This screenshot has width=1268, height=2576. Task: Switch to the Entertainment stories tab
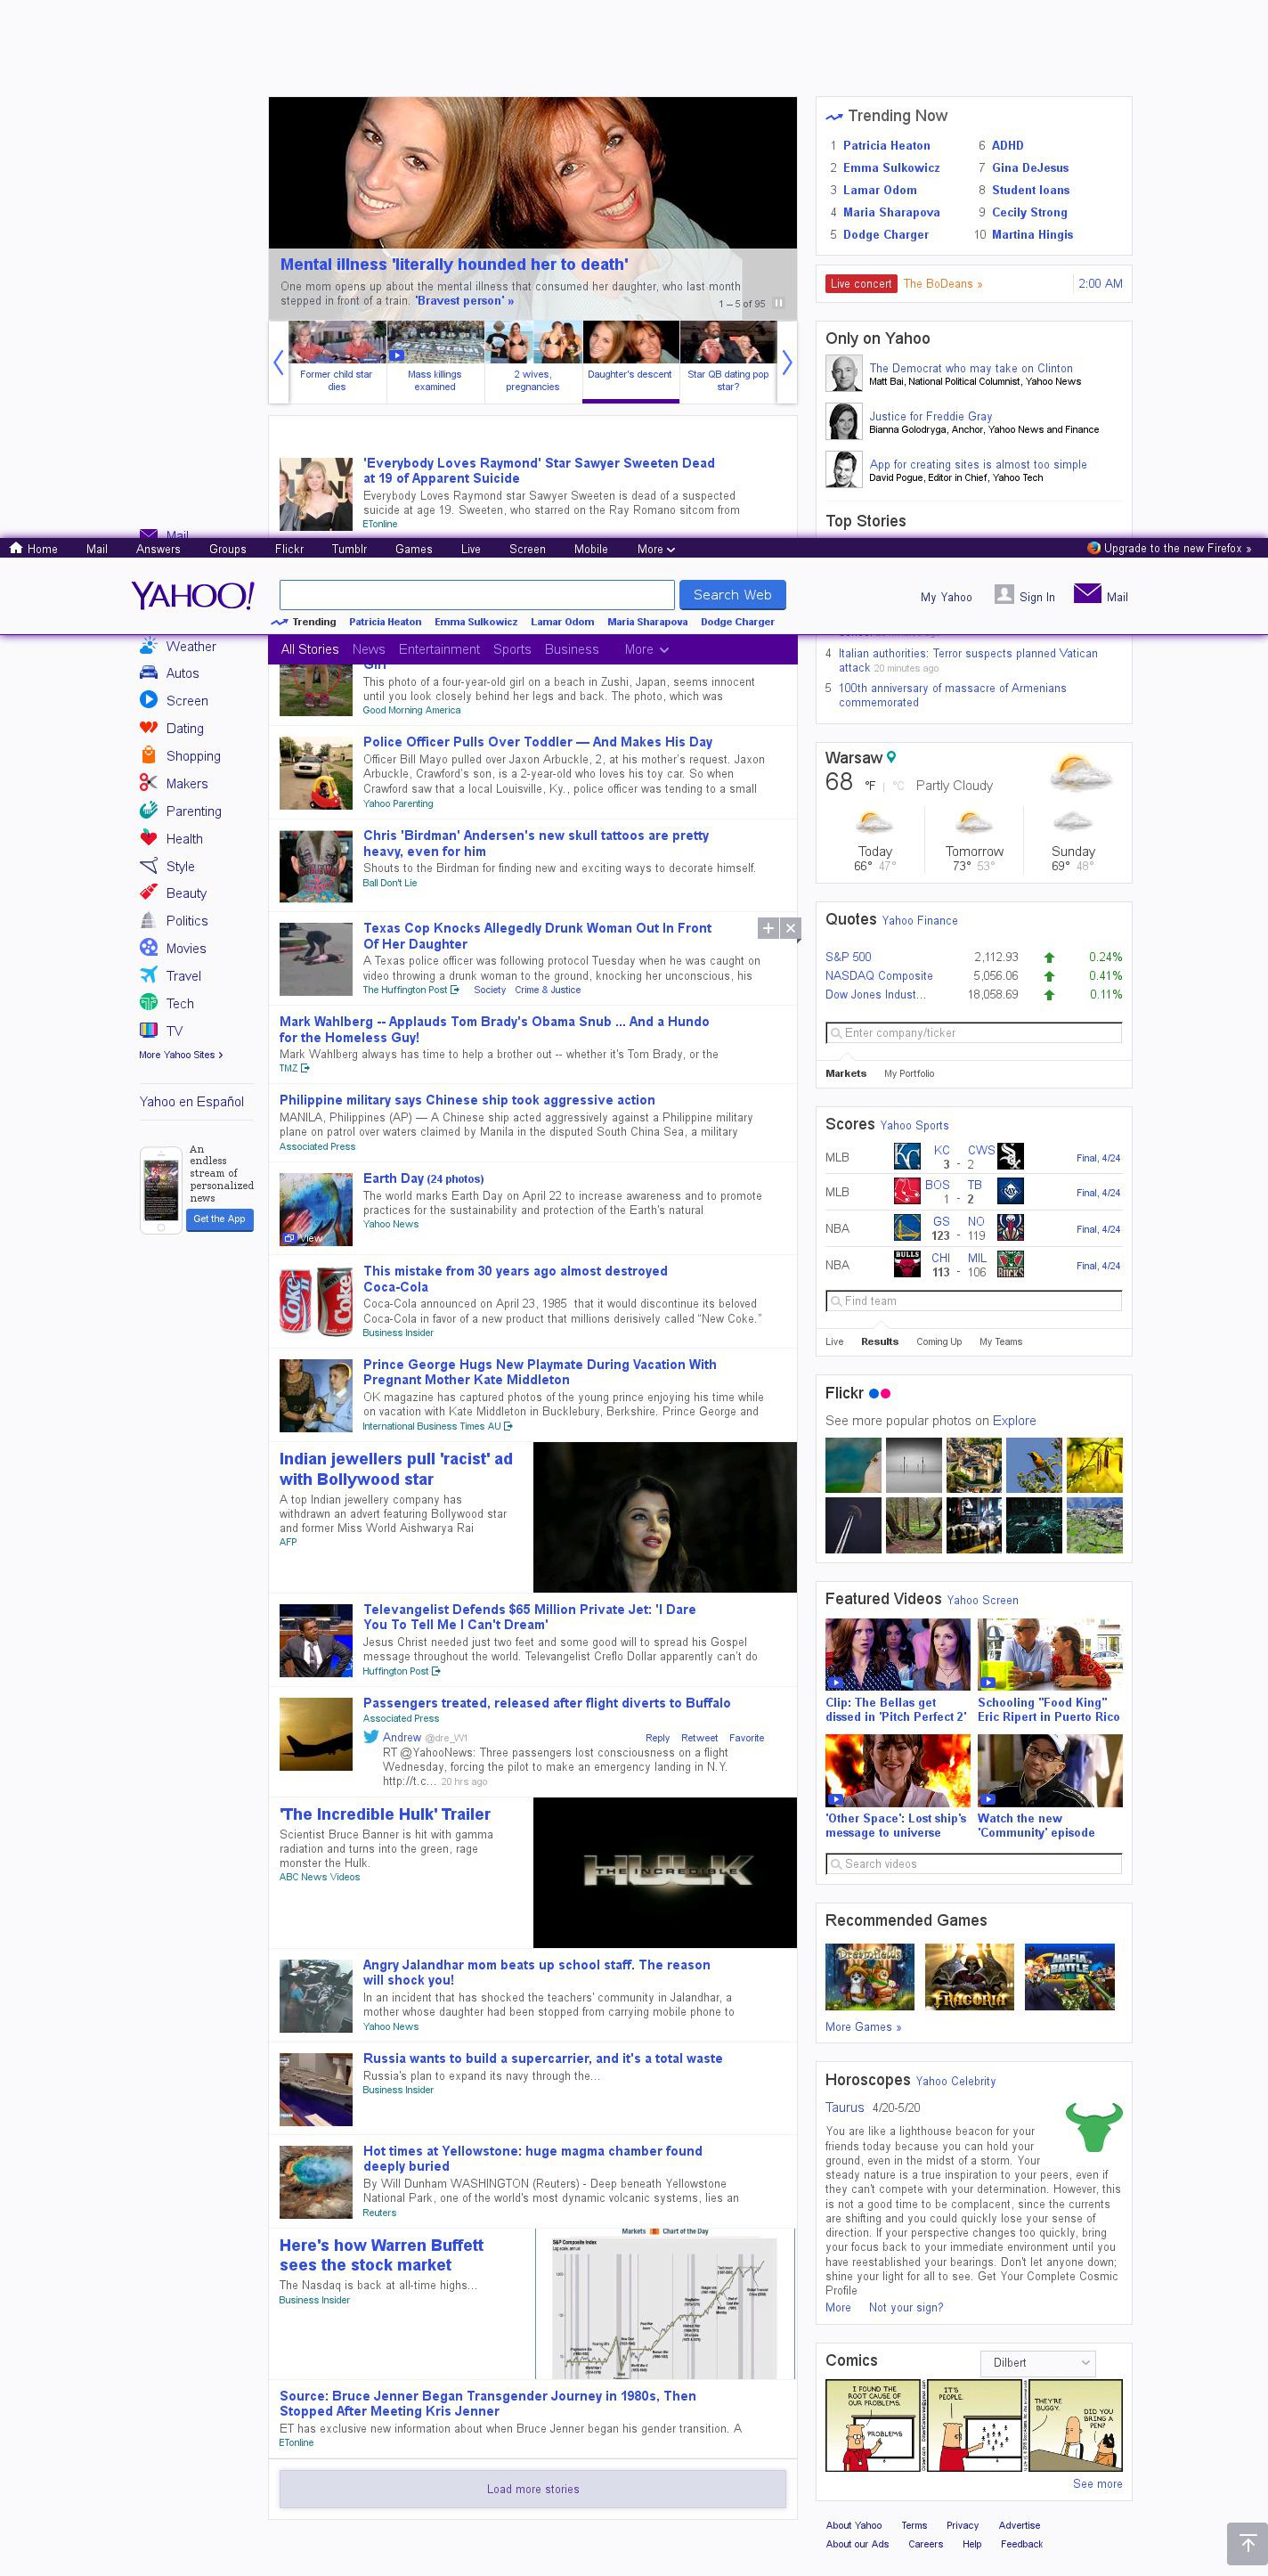[x=439, y=649]
